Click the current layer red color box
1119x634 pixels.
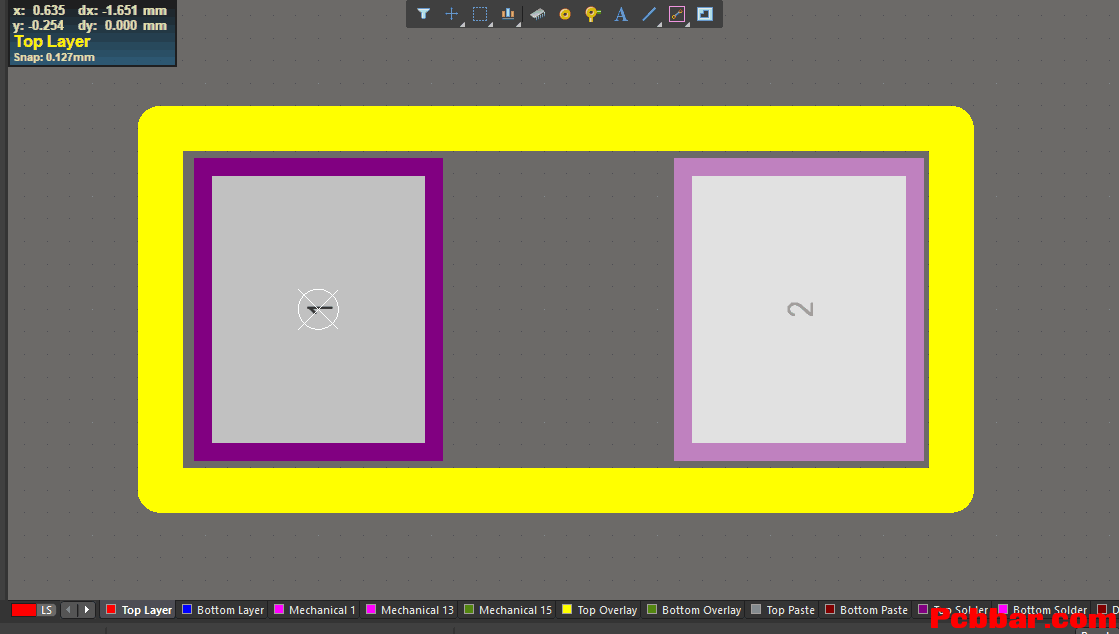pyautogui.click(x=24, y=610)
